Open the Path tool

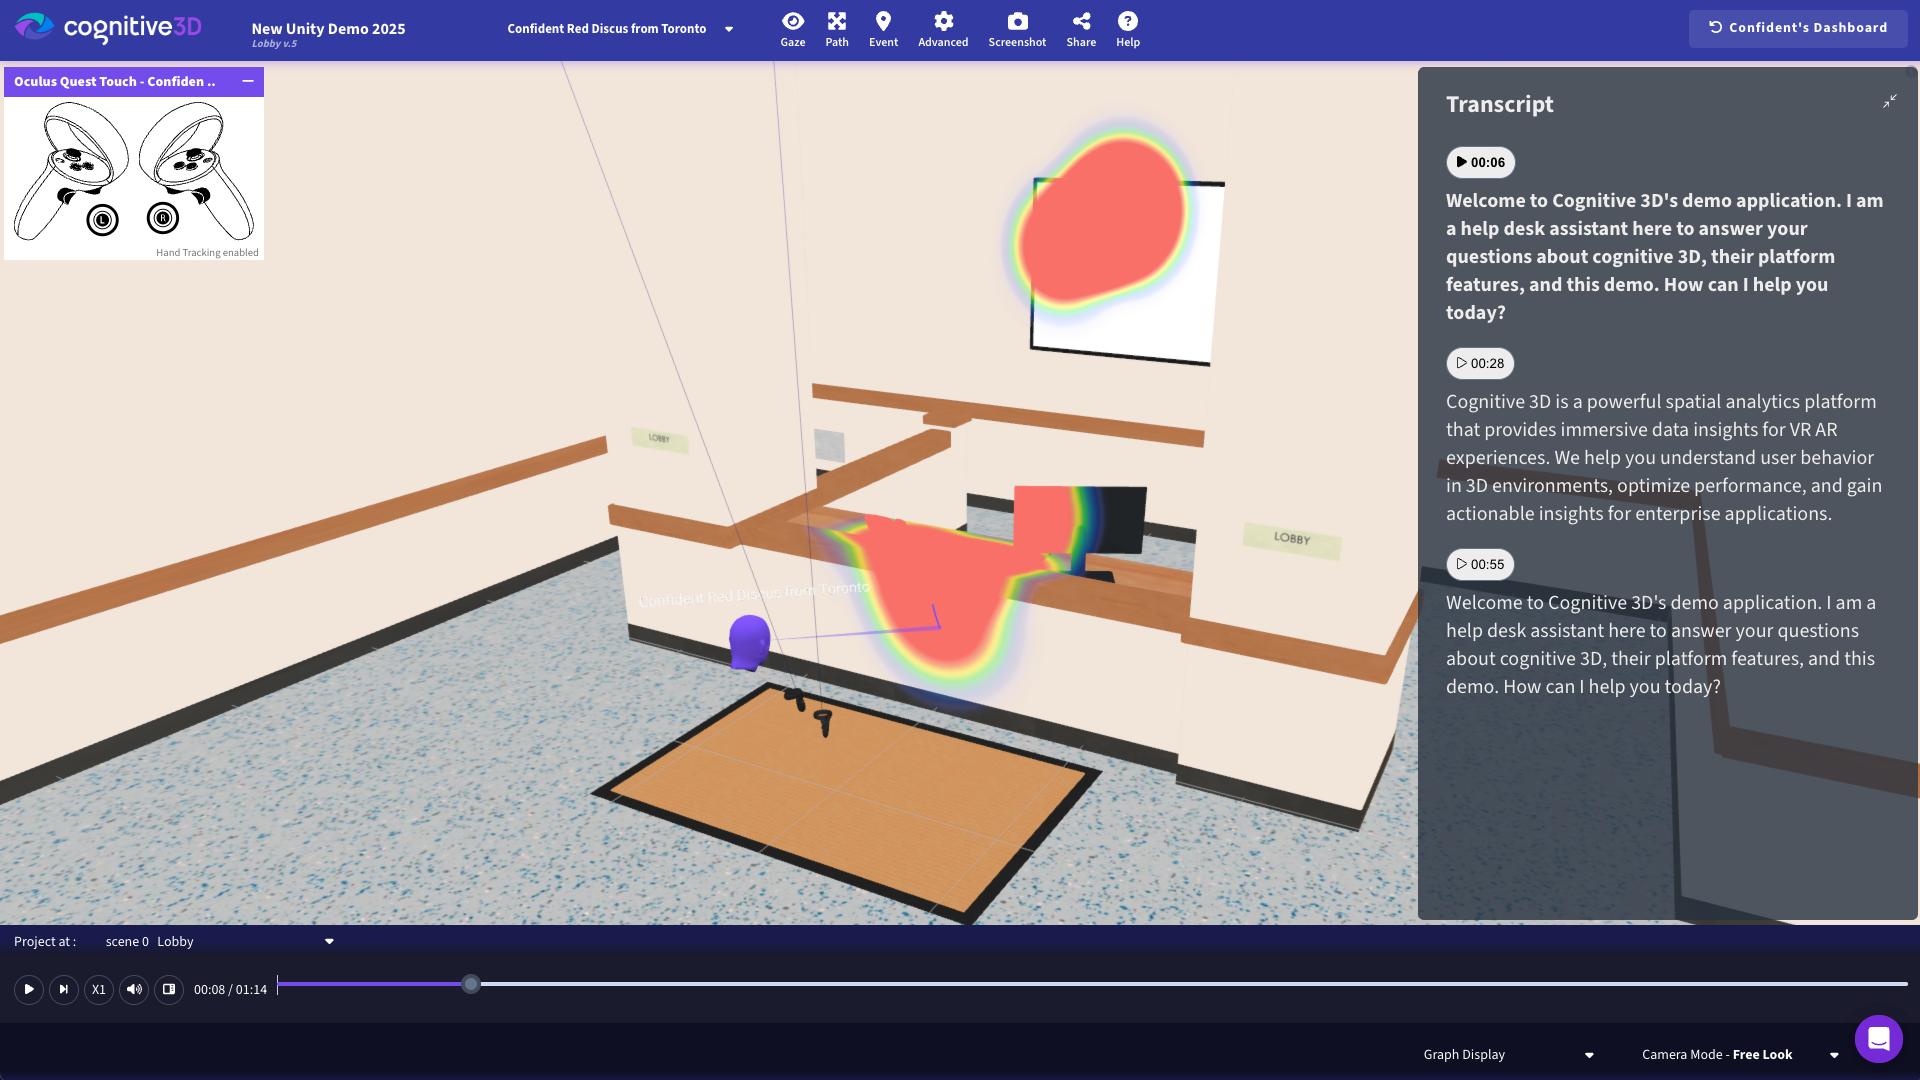(x=837, y=29)
